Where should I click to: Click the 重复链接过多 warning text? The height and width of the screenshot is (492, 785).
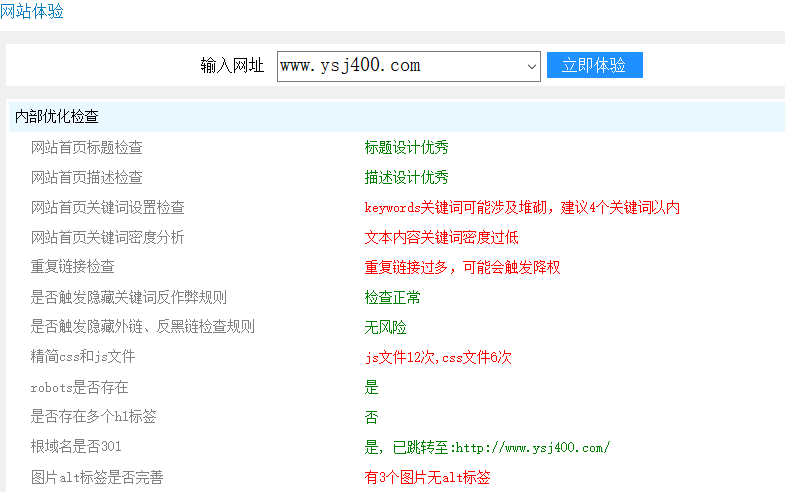[x=463, y=267]
